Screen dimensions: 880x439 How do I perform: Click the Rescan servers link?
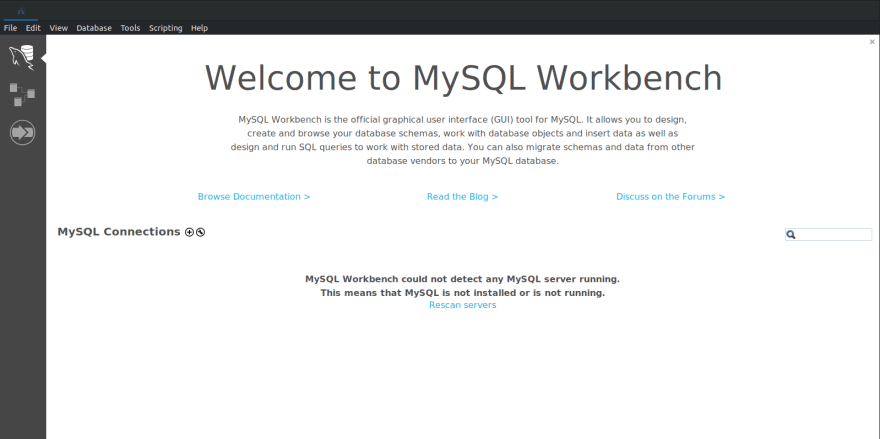462,305
